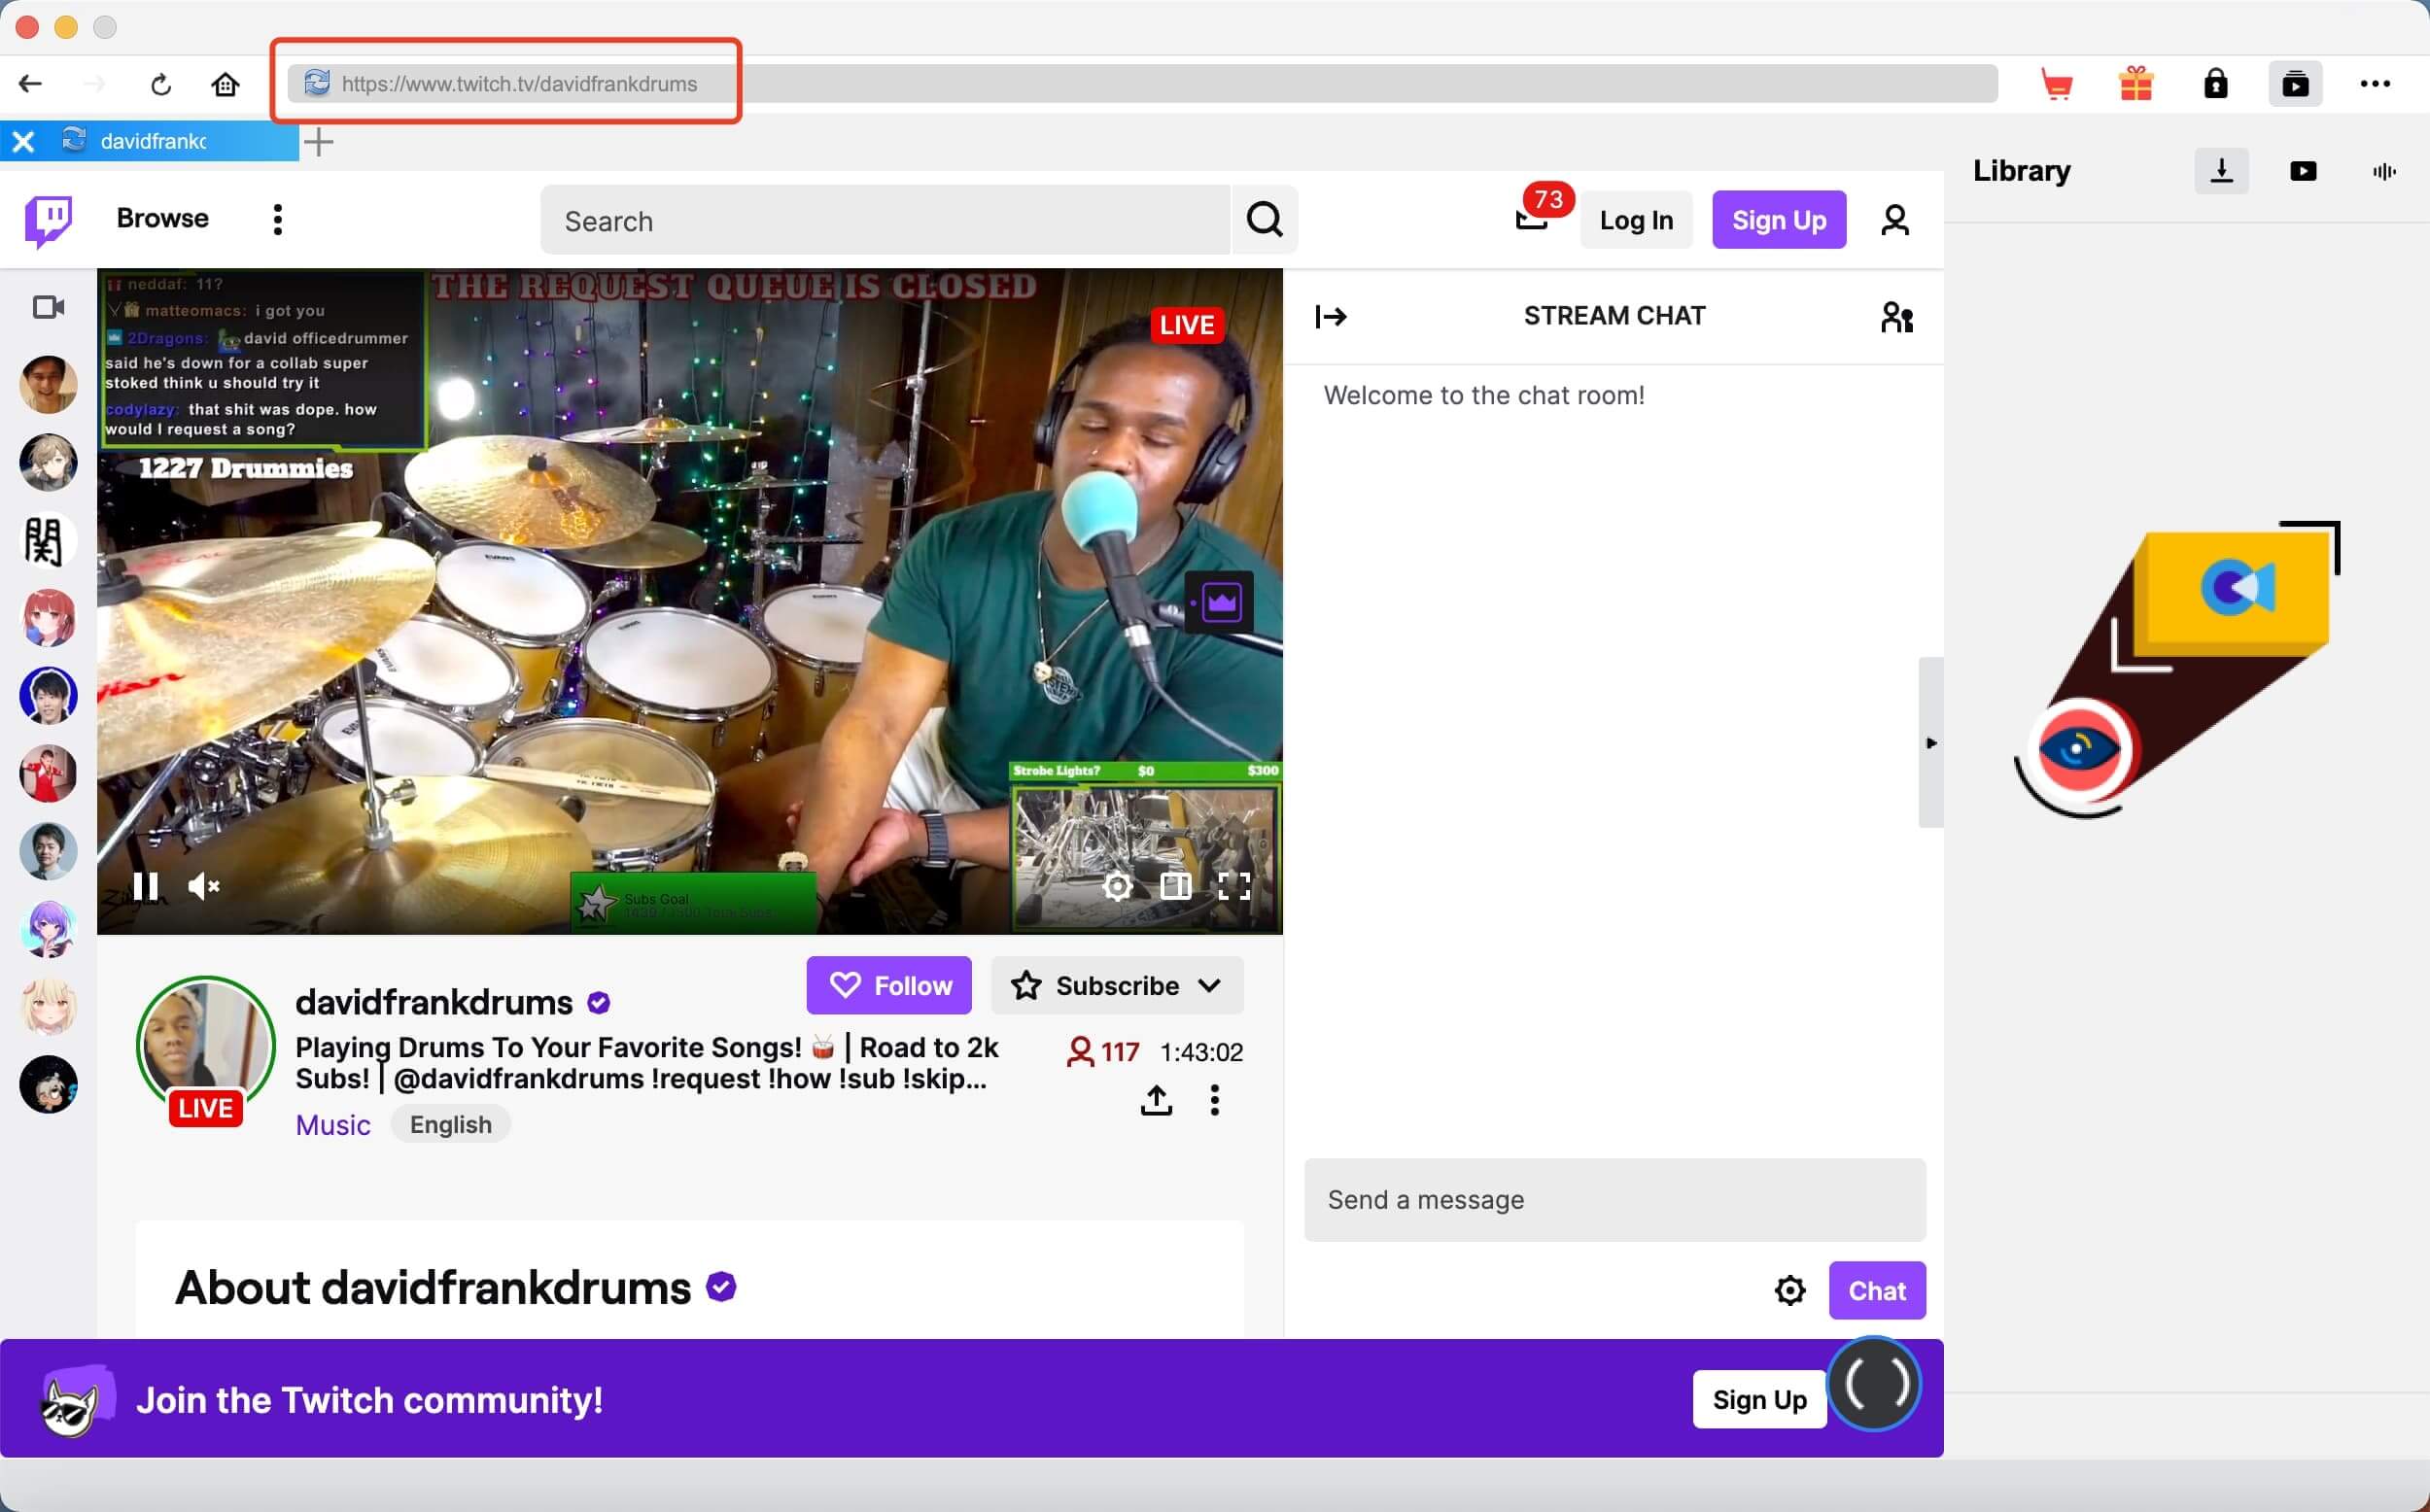2430x1512 pixels.
Task: Click the Twitch logo home icon
Action: pyautogui.click(x=48, y=220)
